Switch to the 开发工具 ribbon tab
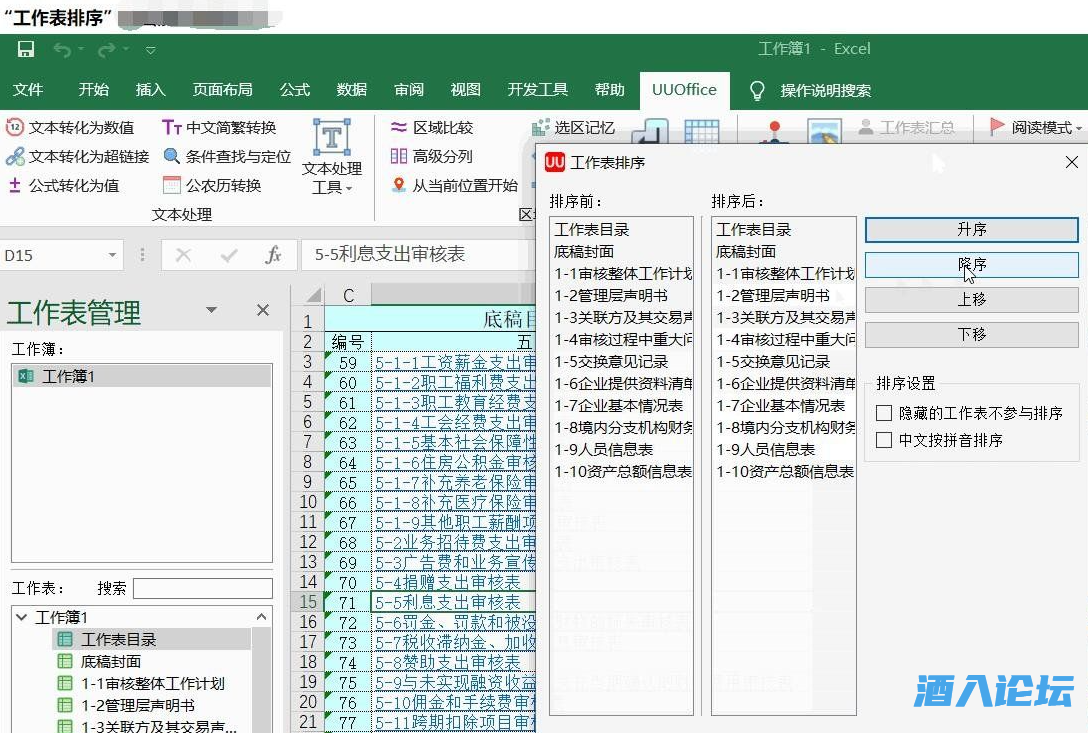 click(537, 90)
